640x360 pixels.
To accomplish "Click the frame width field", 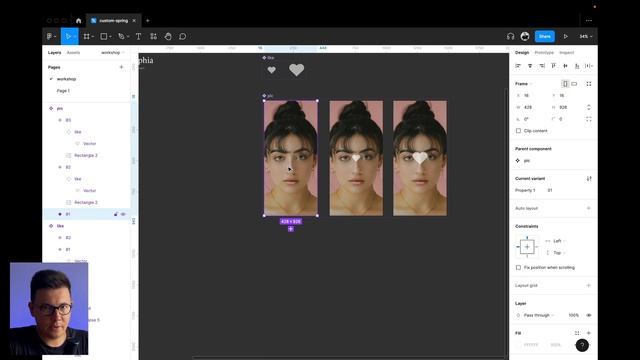I will (533, 107).
